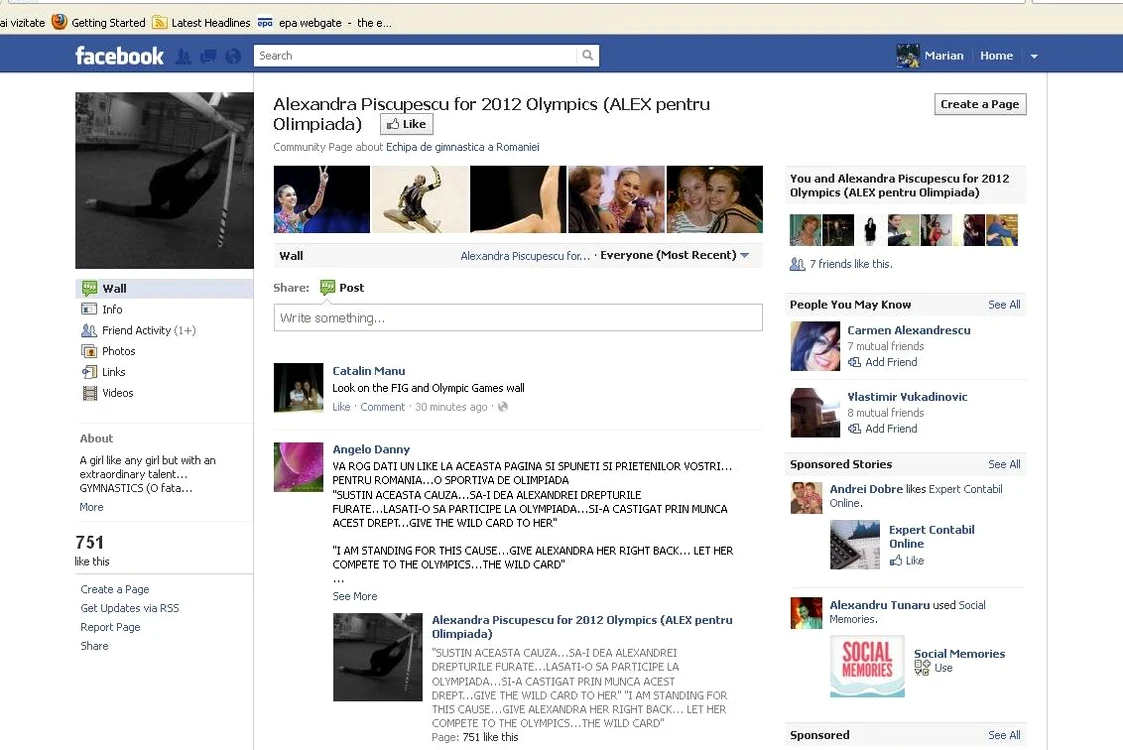Click the 7 friends like this icon
The width and height of the screenshot is (1123, 750).
tap(797, 264)
